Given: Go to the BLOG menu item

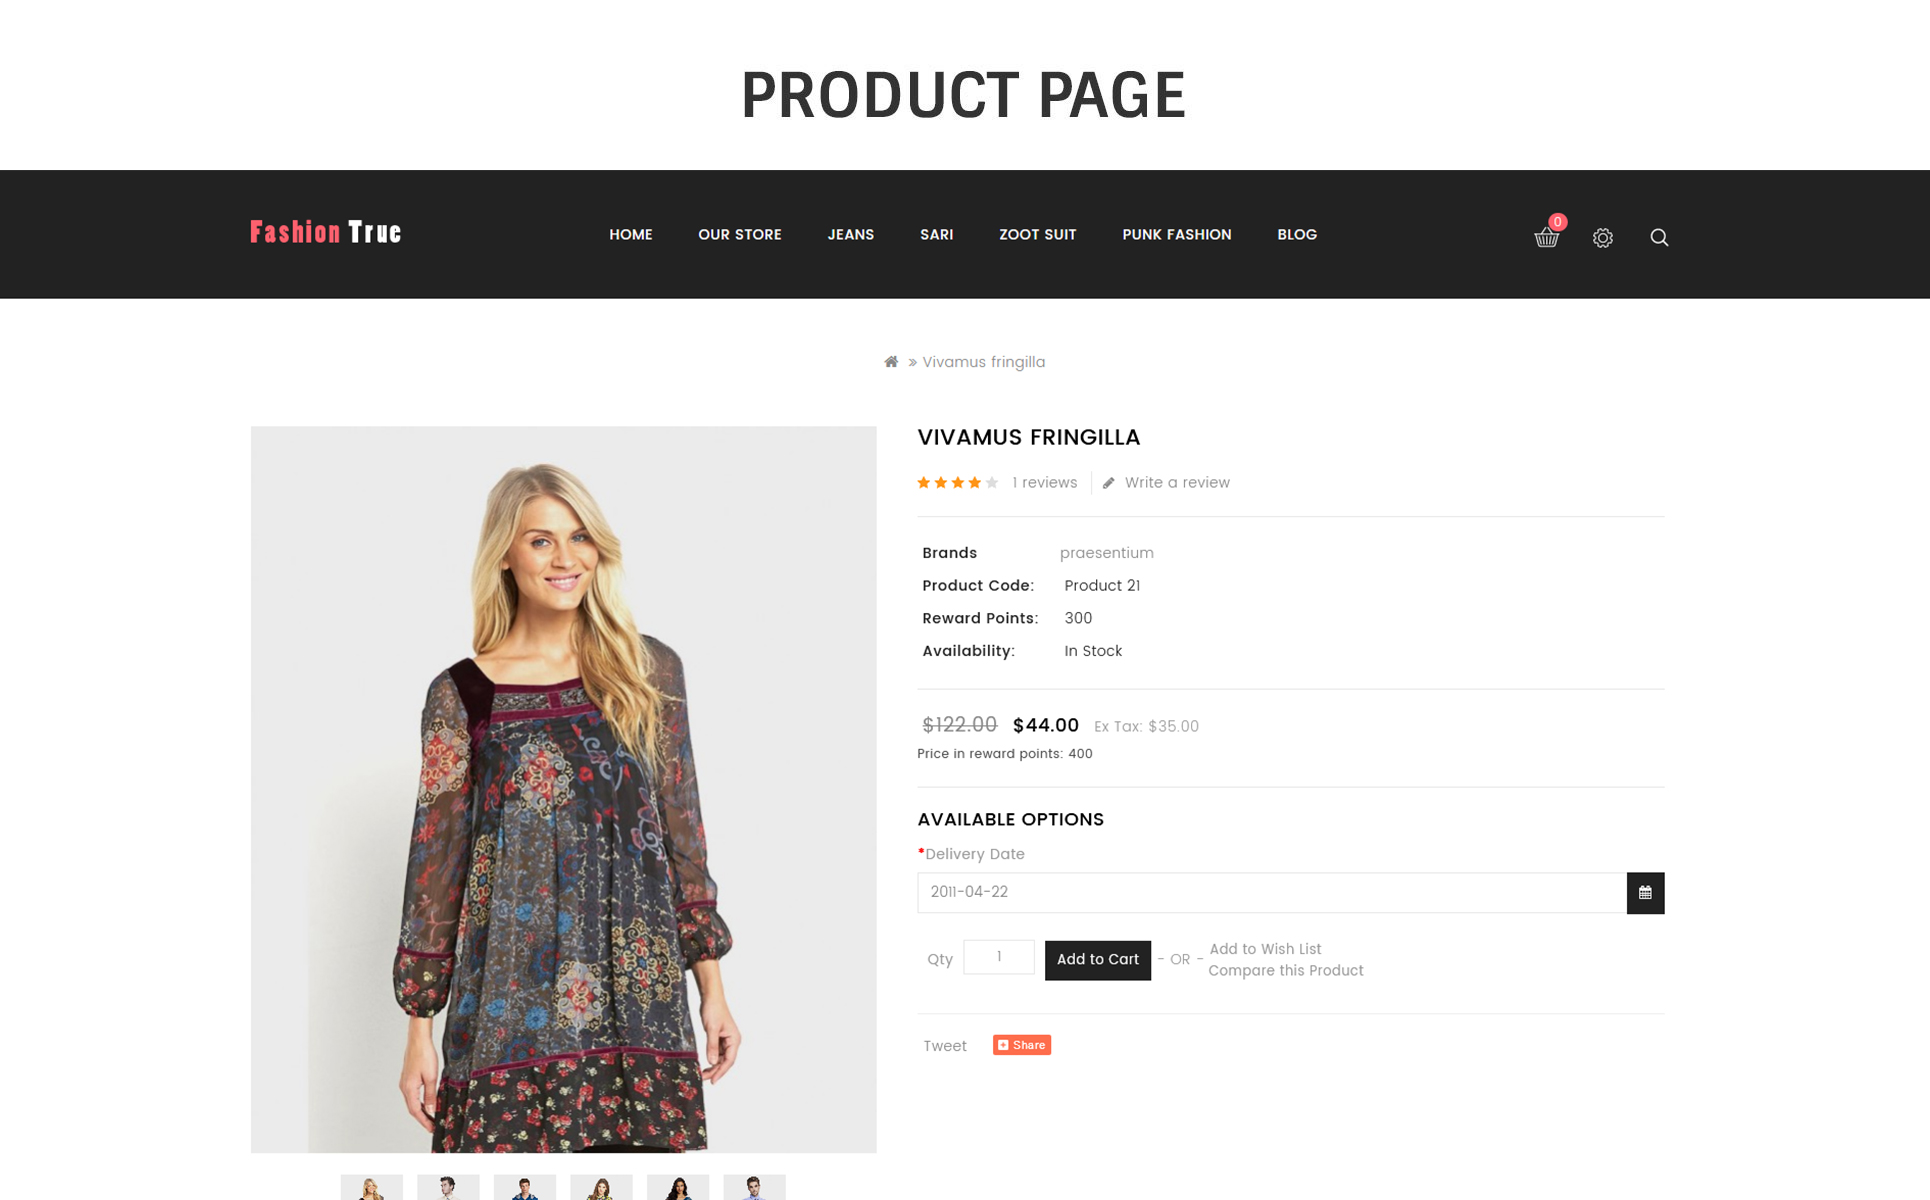Looking at the screenshot, I should [x=1297, y=235].
